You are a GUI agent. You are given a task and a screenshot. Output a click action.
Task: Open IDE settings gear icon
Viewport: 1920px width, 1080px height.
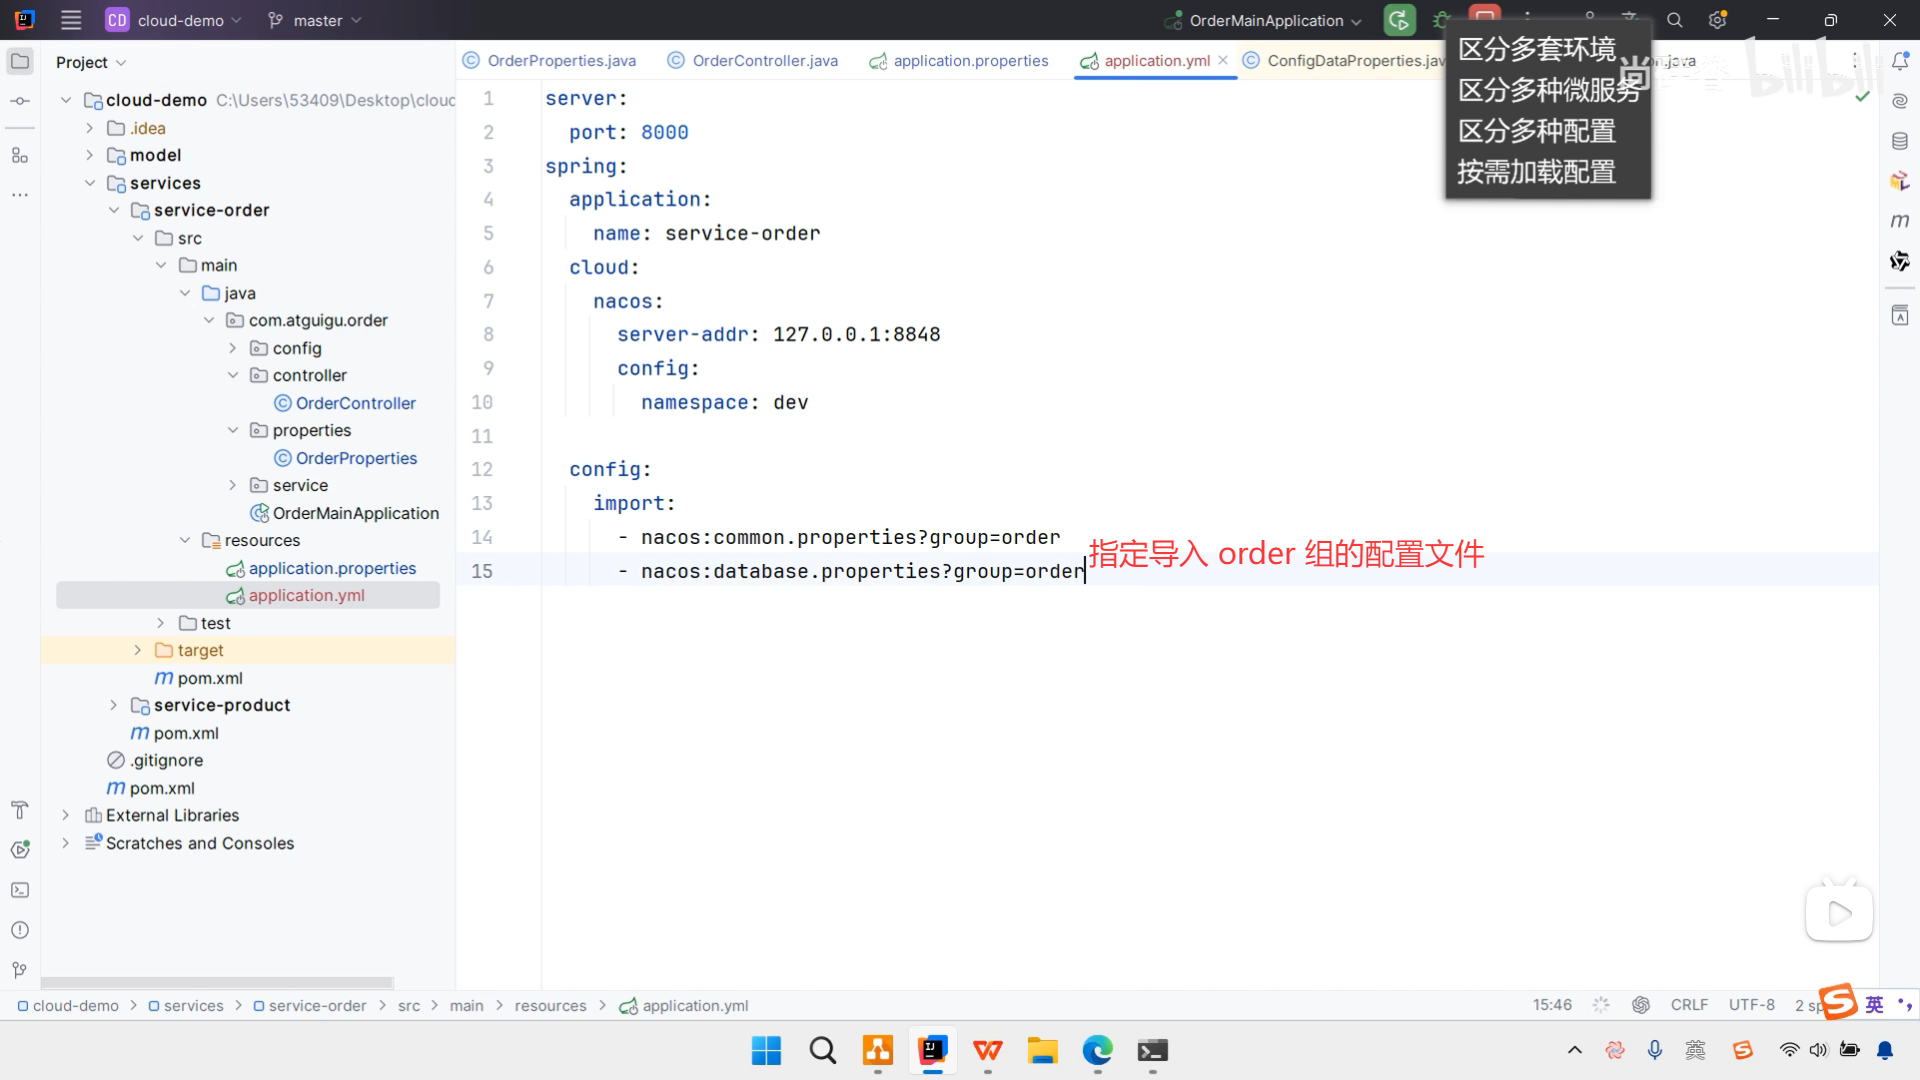click(1717, 20)
